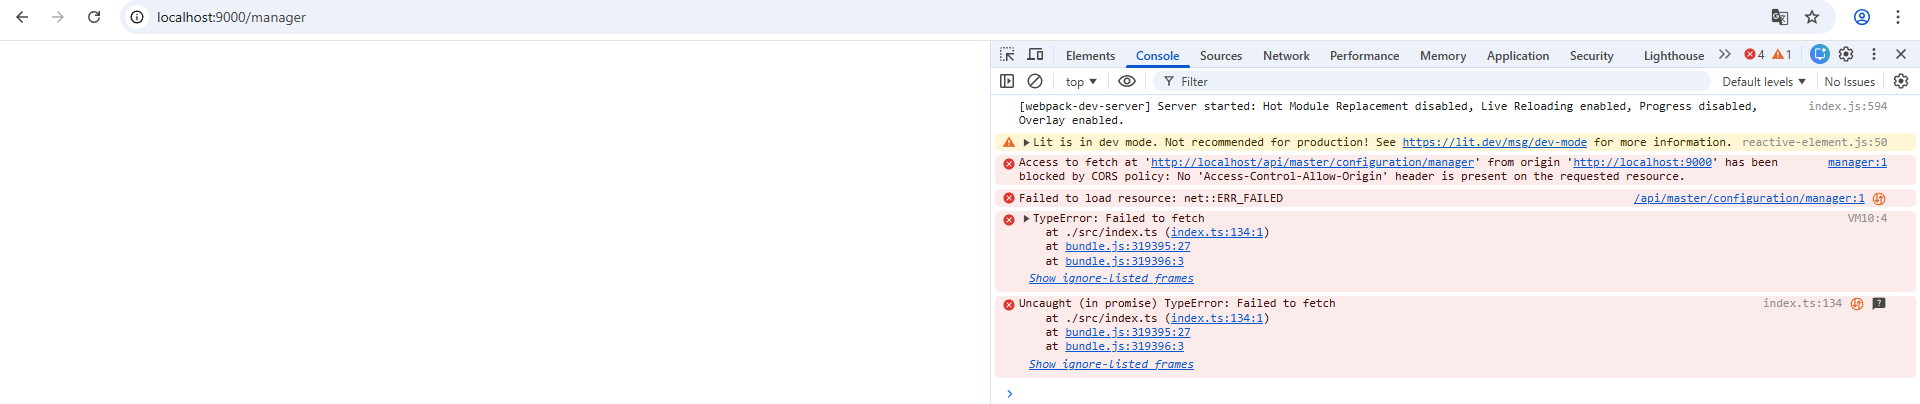The image size is (1920, 404).
Task: Open the DevTools AI assistance icon
Action: click(x=1819, y=55)
